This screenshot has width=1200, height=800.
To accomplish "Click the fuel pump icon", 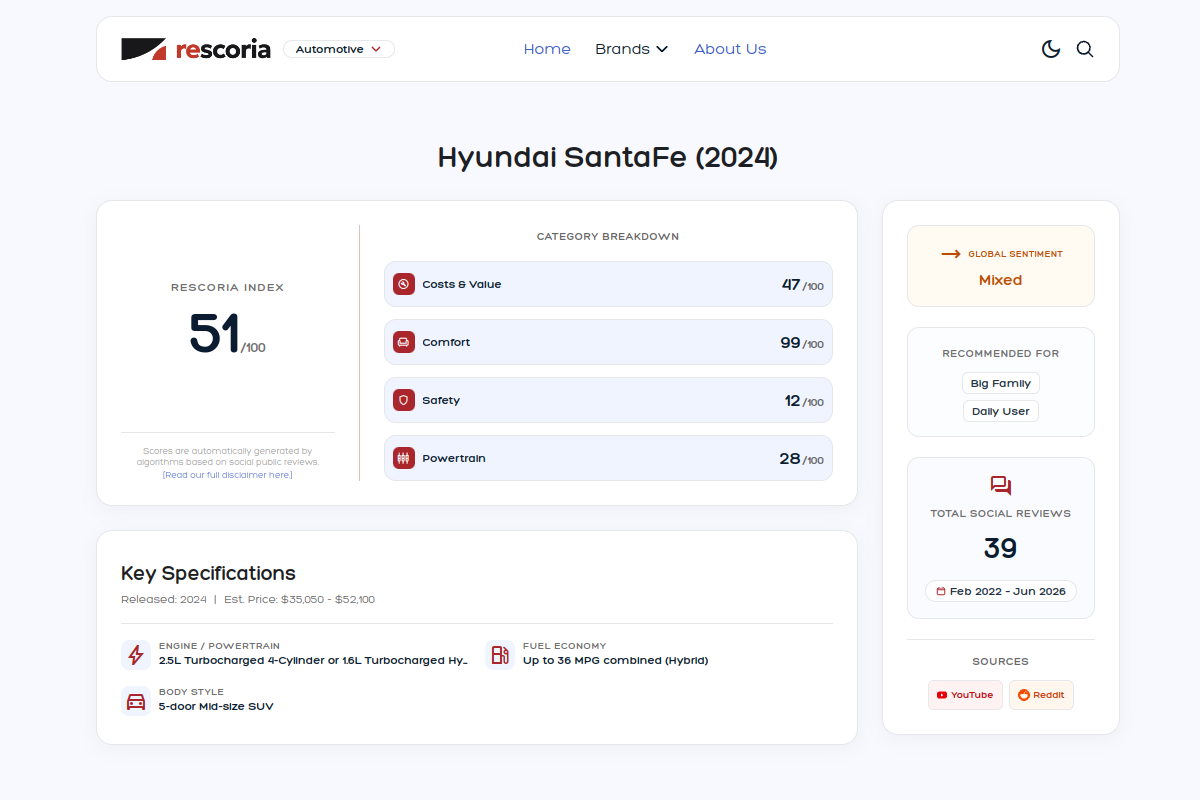I will (500, 655).
